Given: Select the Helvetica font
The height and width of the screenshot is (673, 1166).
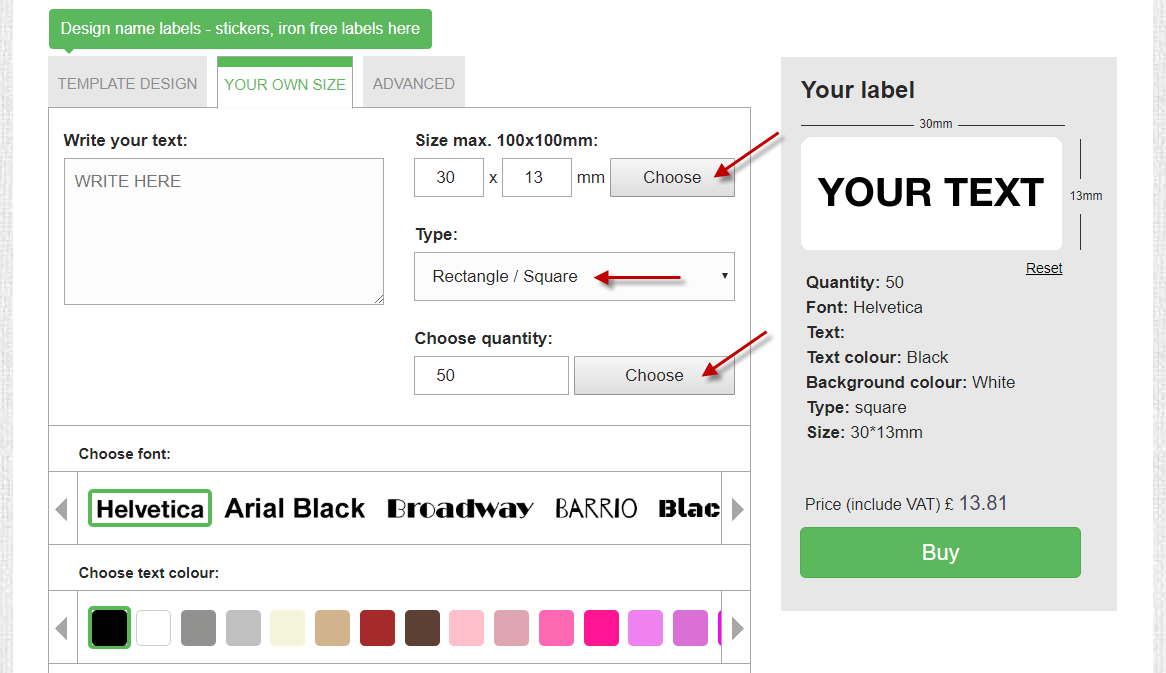Looking at the screenshot, I should pos(150,509).
